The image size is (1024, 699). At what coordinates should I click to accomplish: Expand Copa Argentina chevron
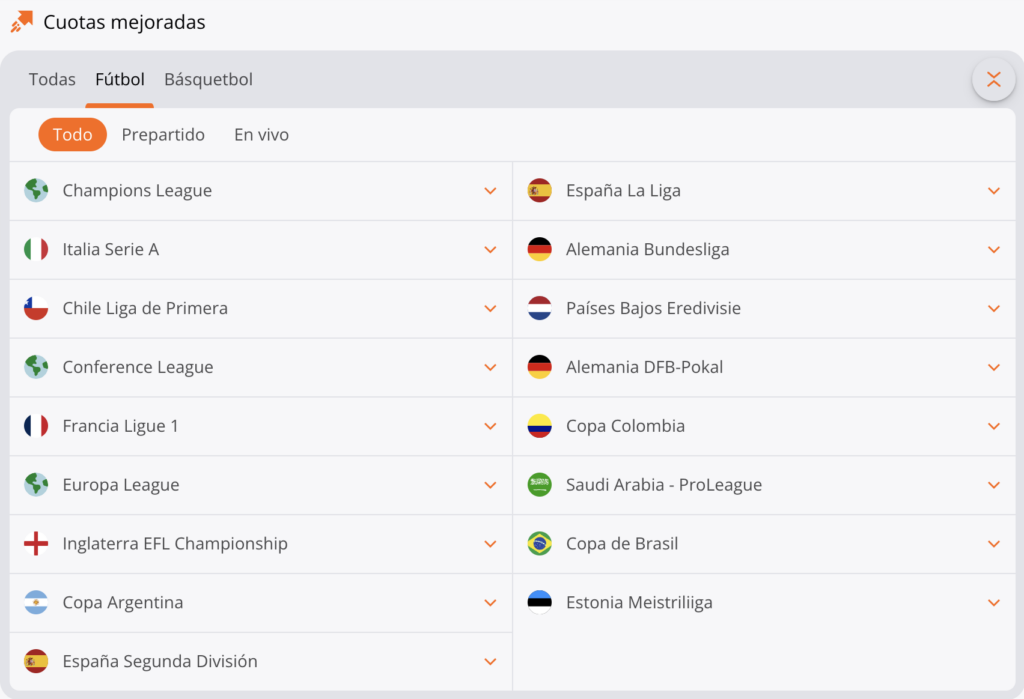coord(490,603)
